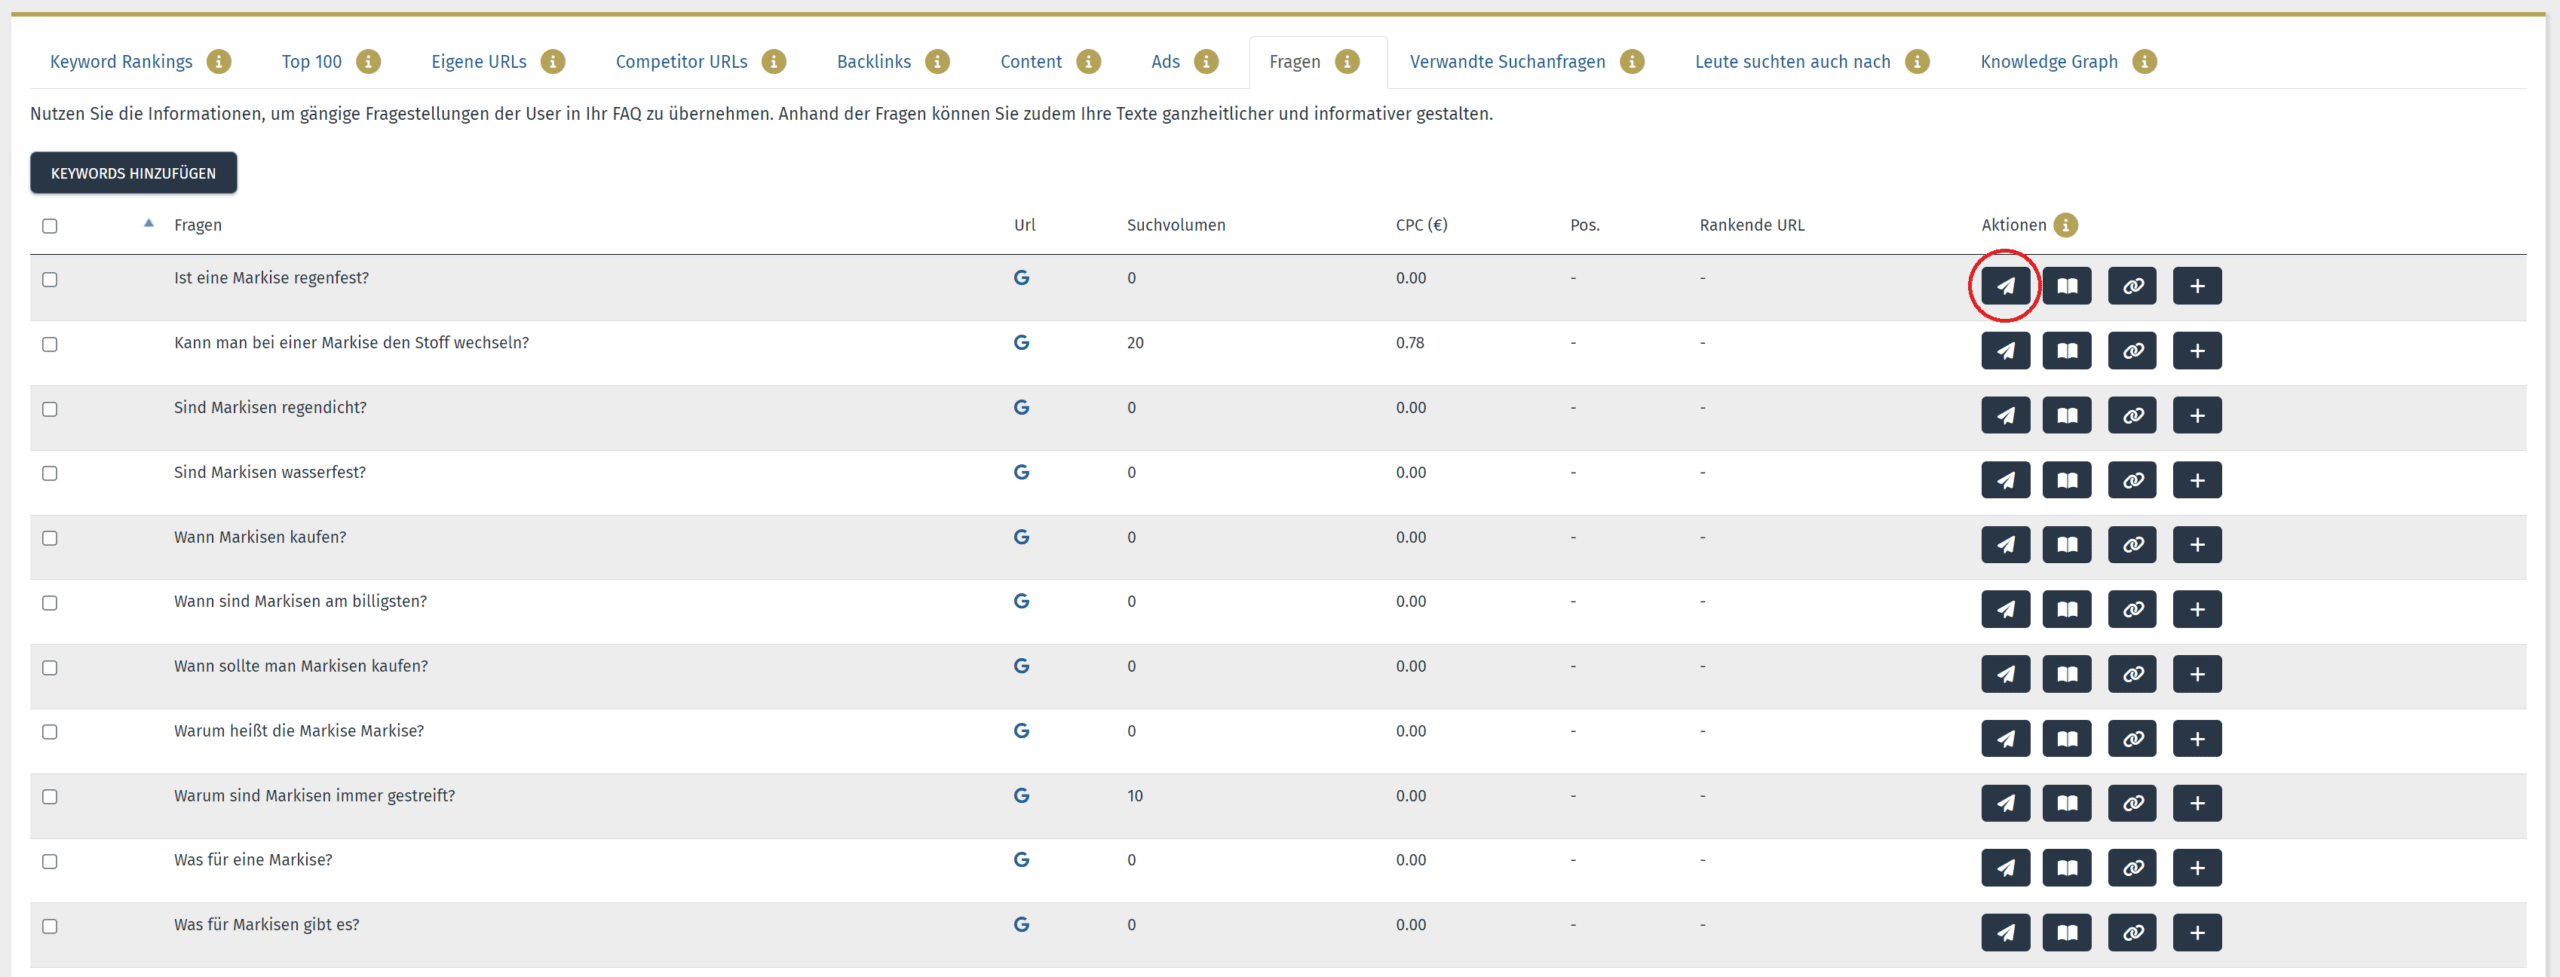Viewport: 2560px width, 977px height.
Task: Click question text 'Warum sind Markisen immer gestreift?'
Action: point(314,796)
